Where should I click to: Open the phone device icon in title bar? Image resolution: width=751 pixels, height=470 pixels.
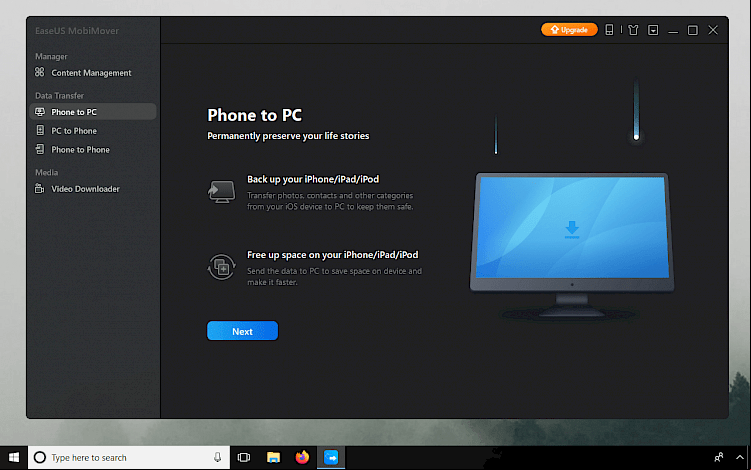(609, 30)
